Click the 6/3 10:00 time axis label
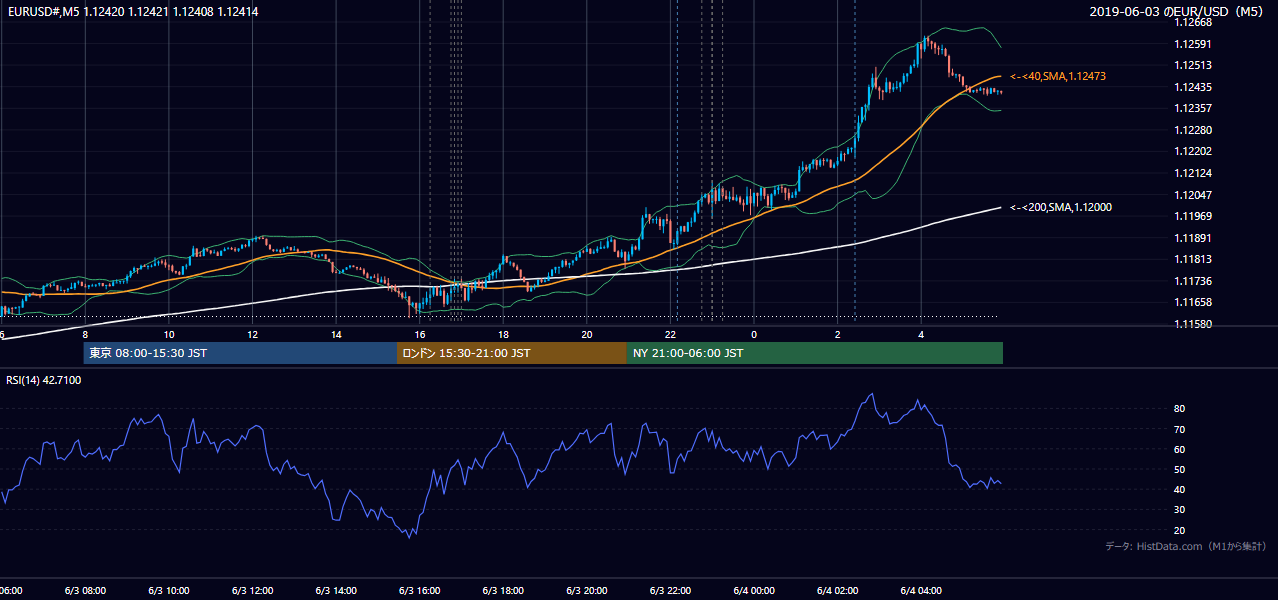Viewport: 1278px width, 600px height. point(168,590)
